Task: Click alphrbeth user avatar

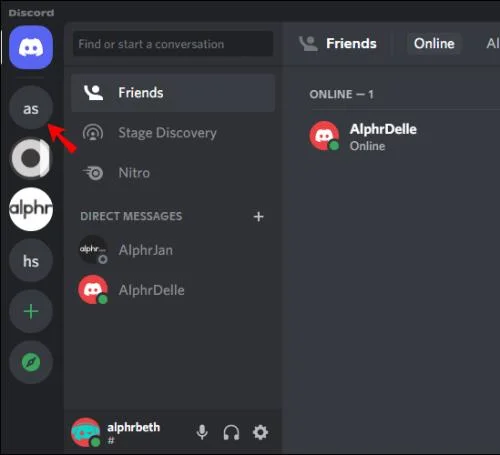Action: click(x=86, y=432)
